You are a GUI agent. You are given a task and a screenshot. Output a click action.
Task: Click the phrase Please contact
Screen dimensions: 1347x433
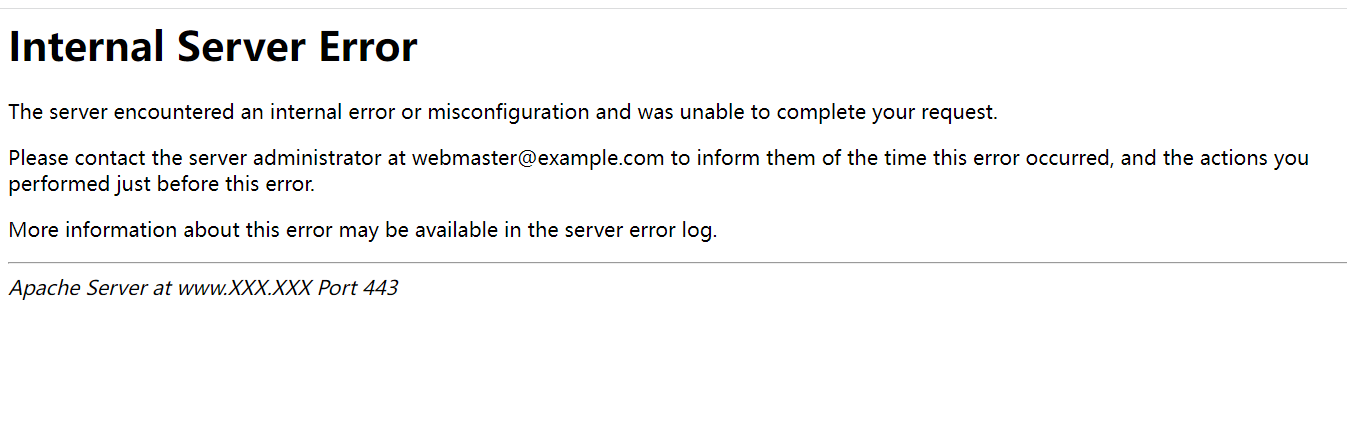76,158
